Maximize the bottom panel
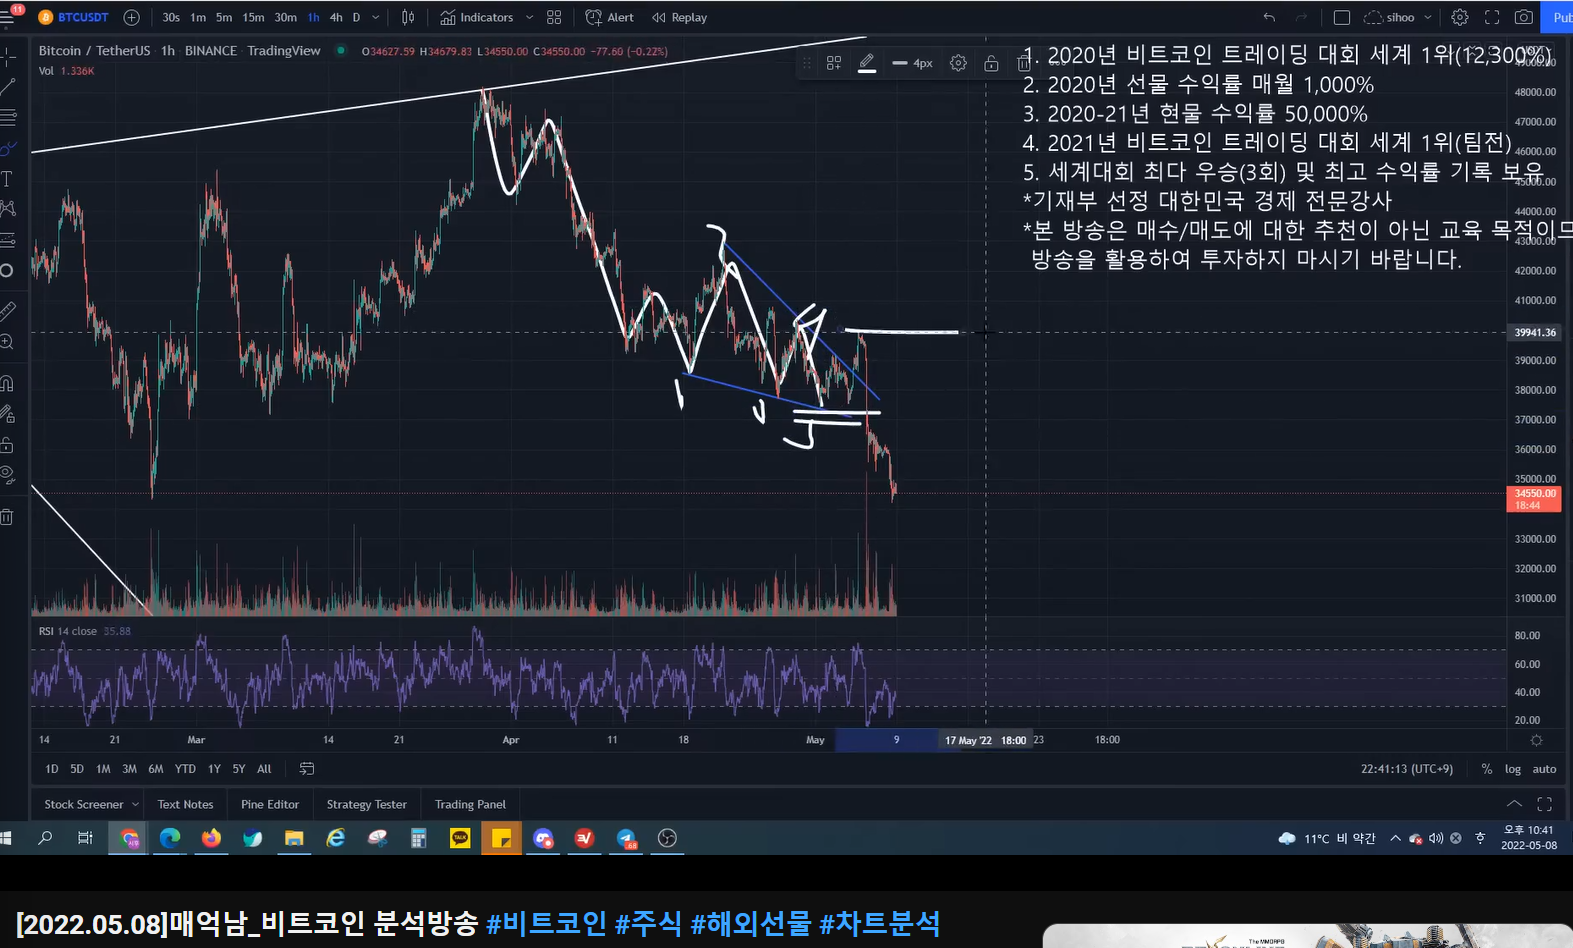The image size is (1573, 948). click(1544, 804)
